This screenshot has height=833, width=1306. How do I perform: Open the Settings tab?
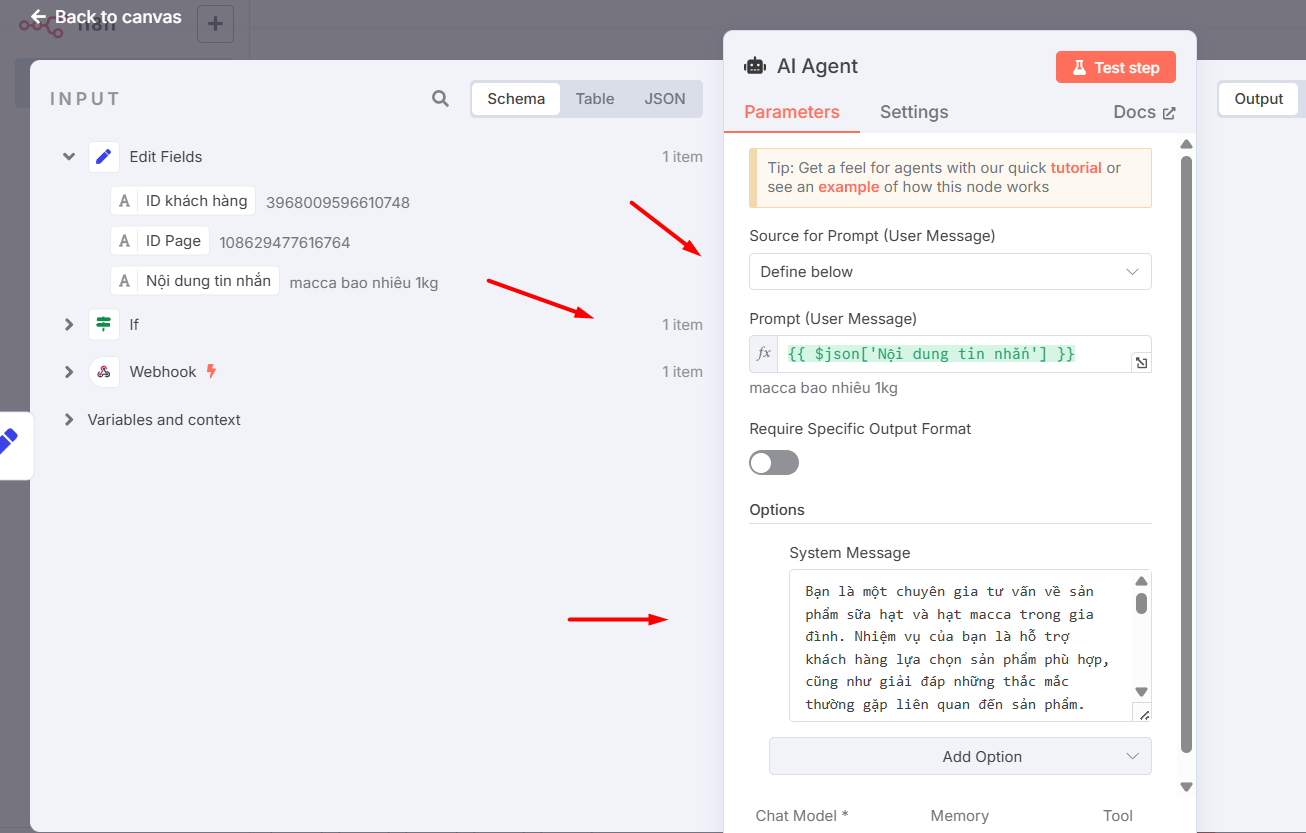point(914,112)
